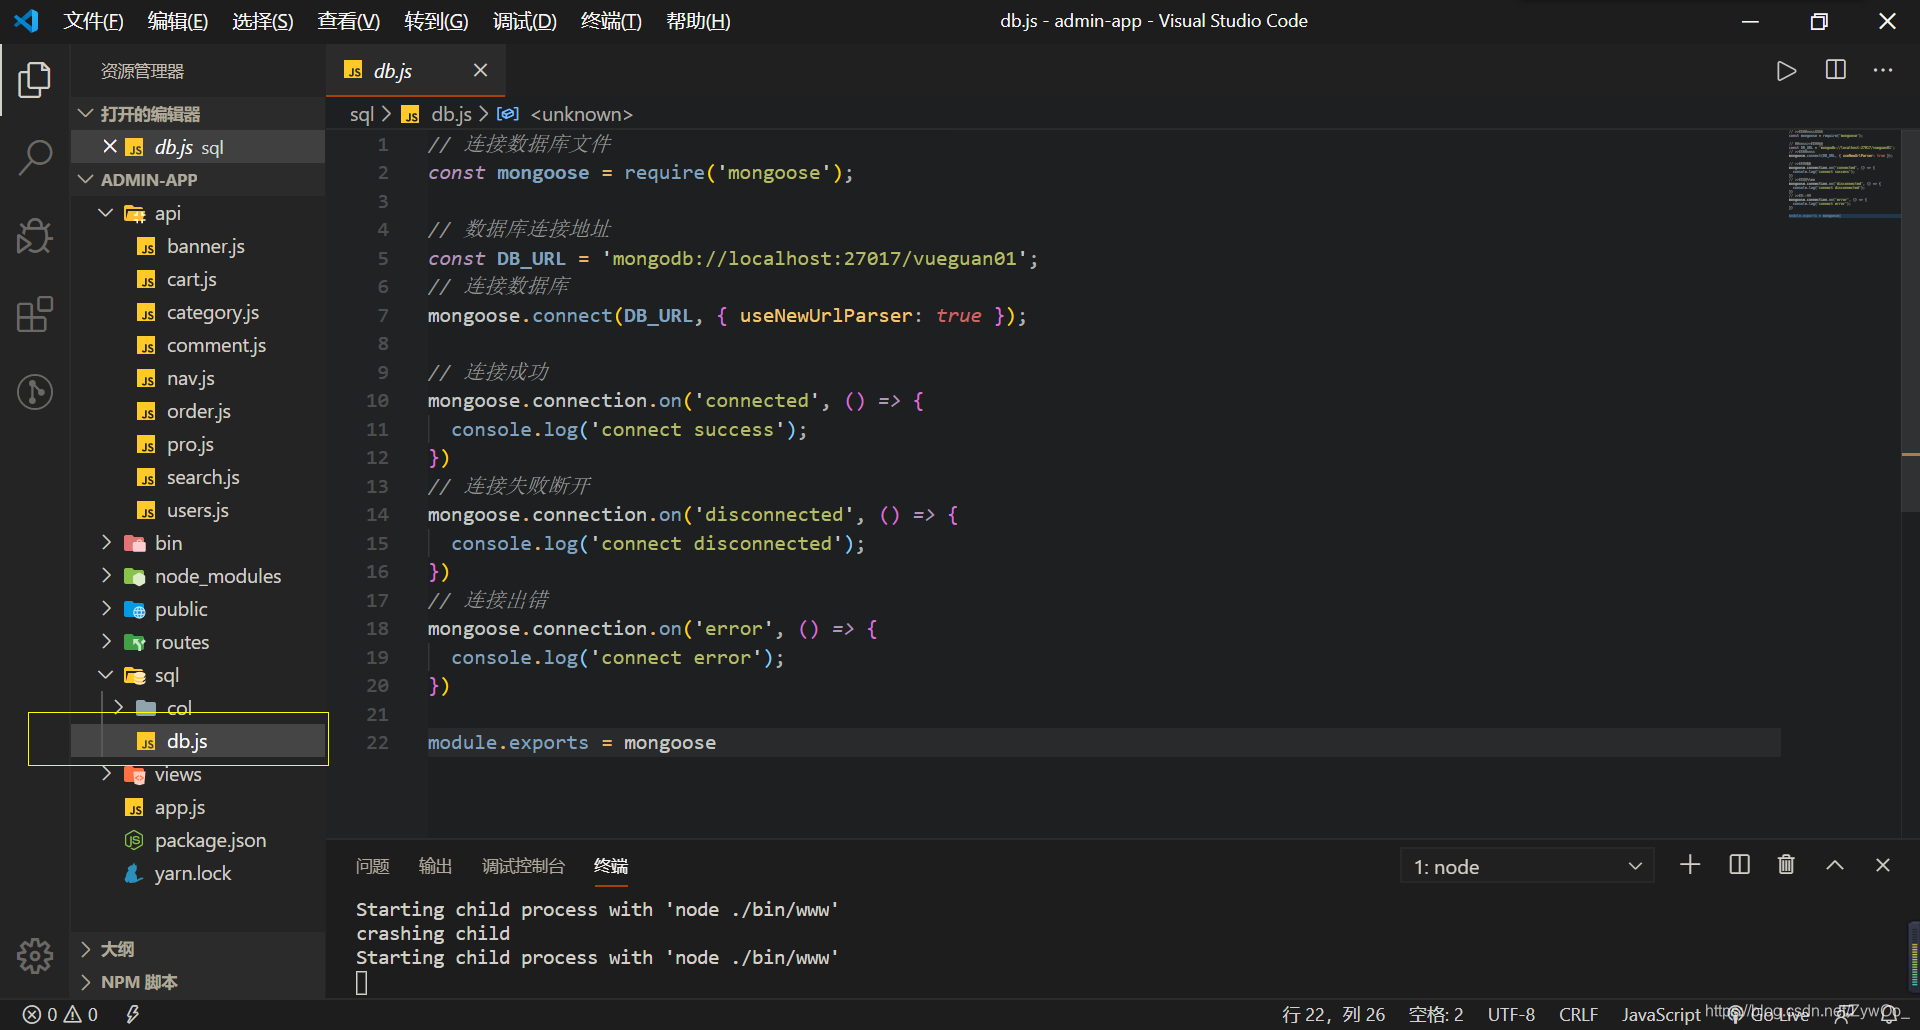Open the Manage gear settings icon
The height and width of the screenshot is (1030, 1920).
point(35,956)
